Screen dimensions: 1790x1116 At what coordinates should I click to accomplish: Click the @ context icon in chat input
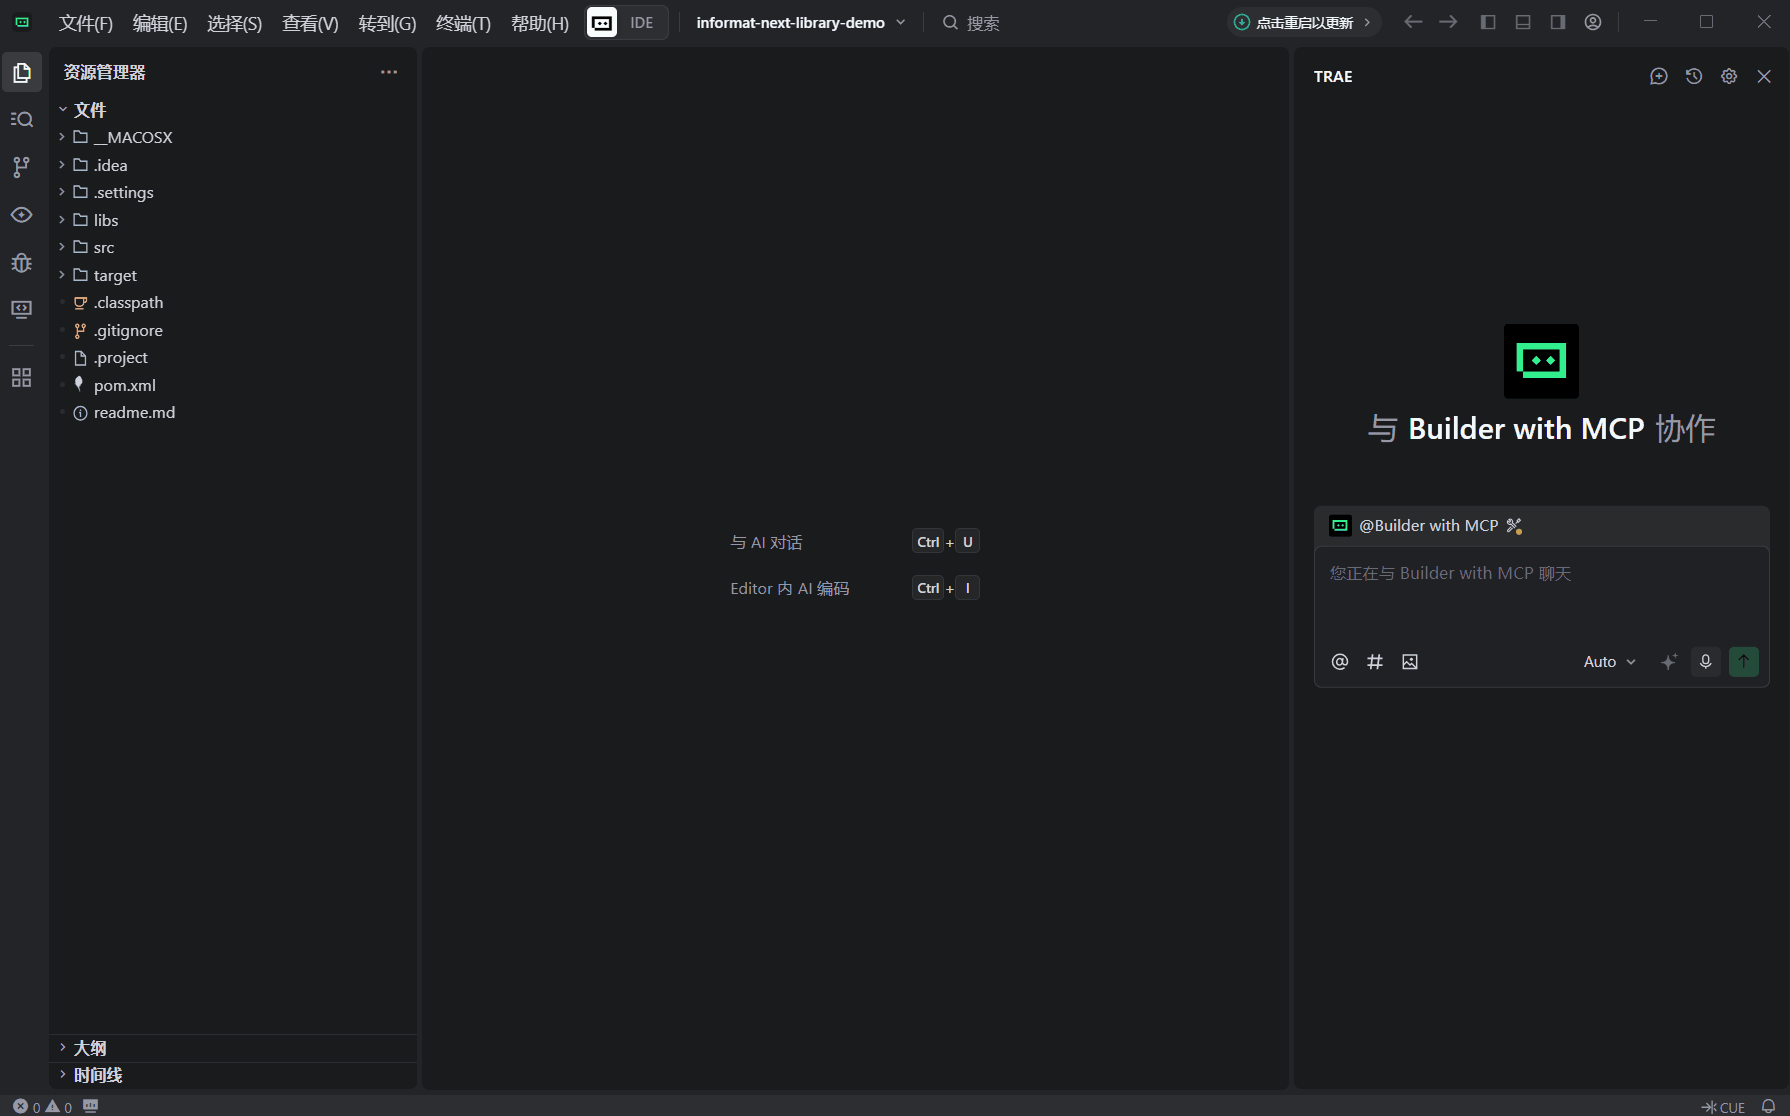point(1340,661)
